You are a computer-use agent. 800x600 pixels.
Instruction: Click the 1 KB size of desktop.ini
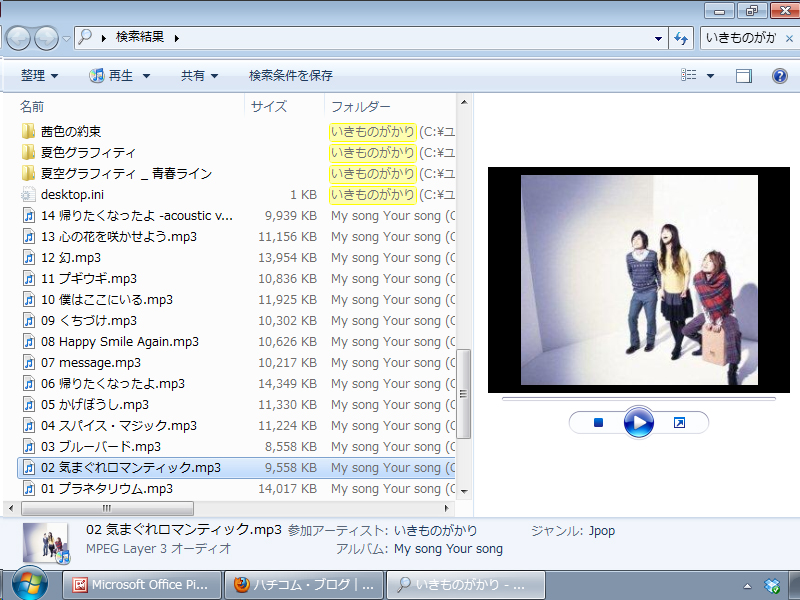(304, 195)
